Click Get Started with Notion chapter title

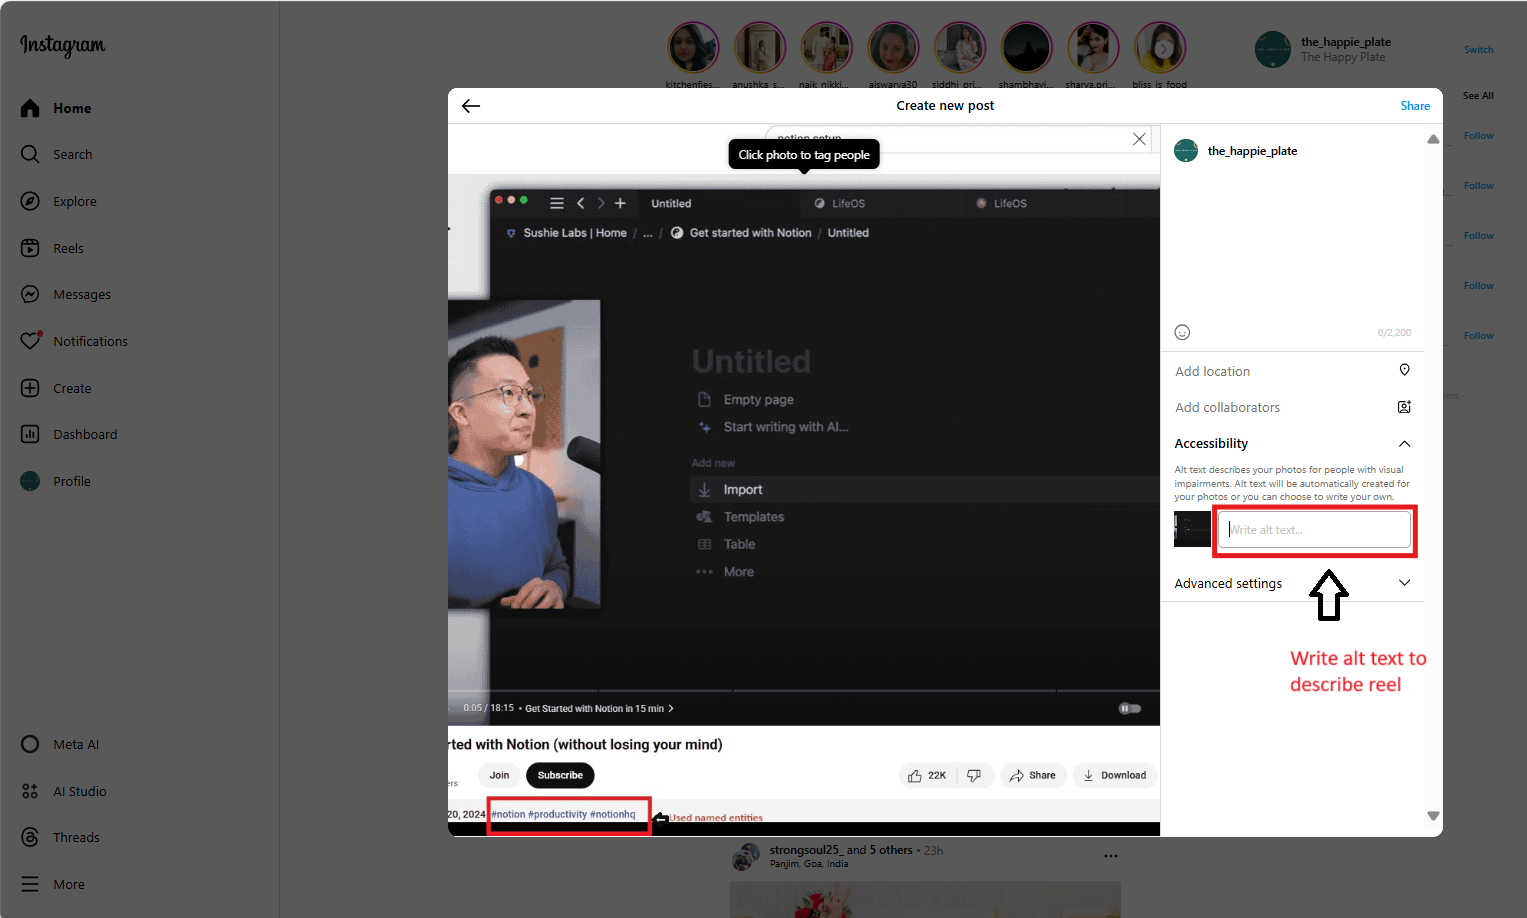(598, 708)
